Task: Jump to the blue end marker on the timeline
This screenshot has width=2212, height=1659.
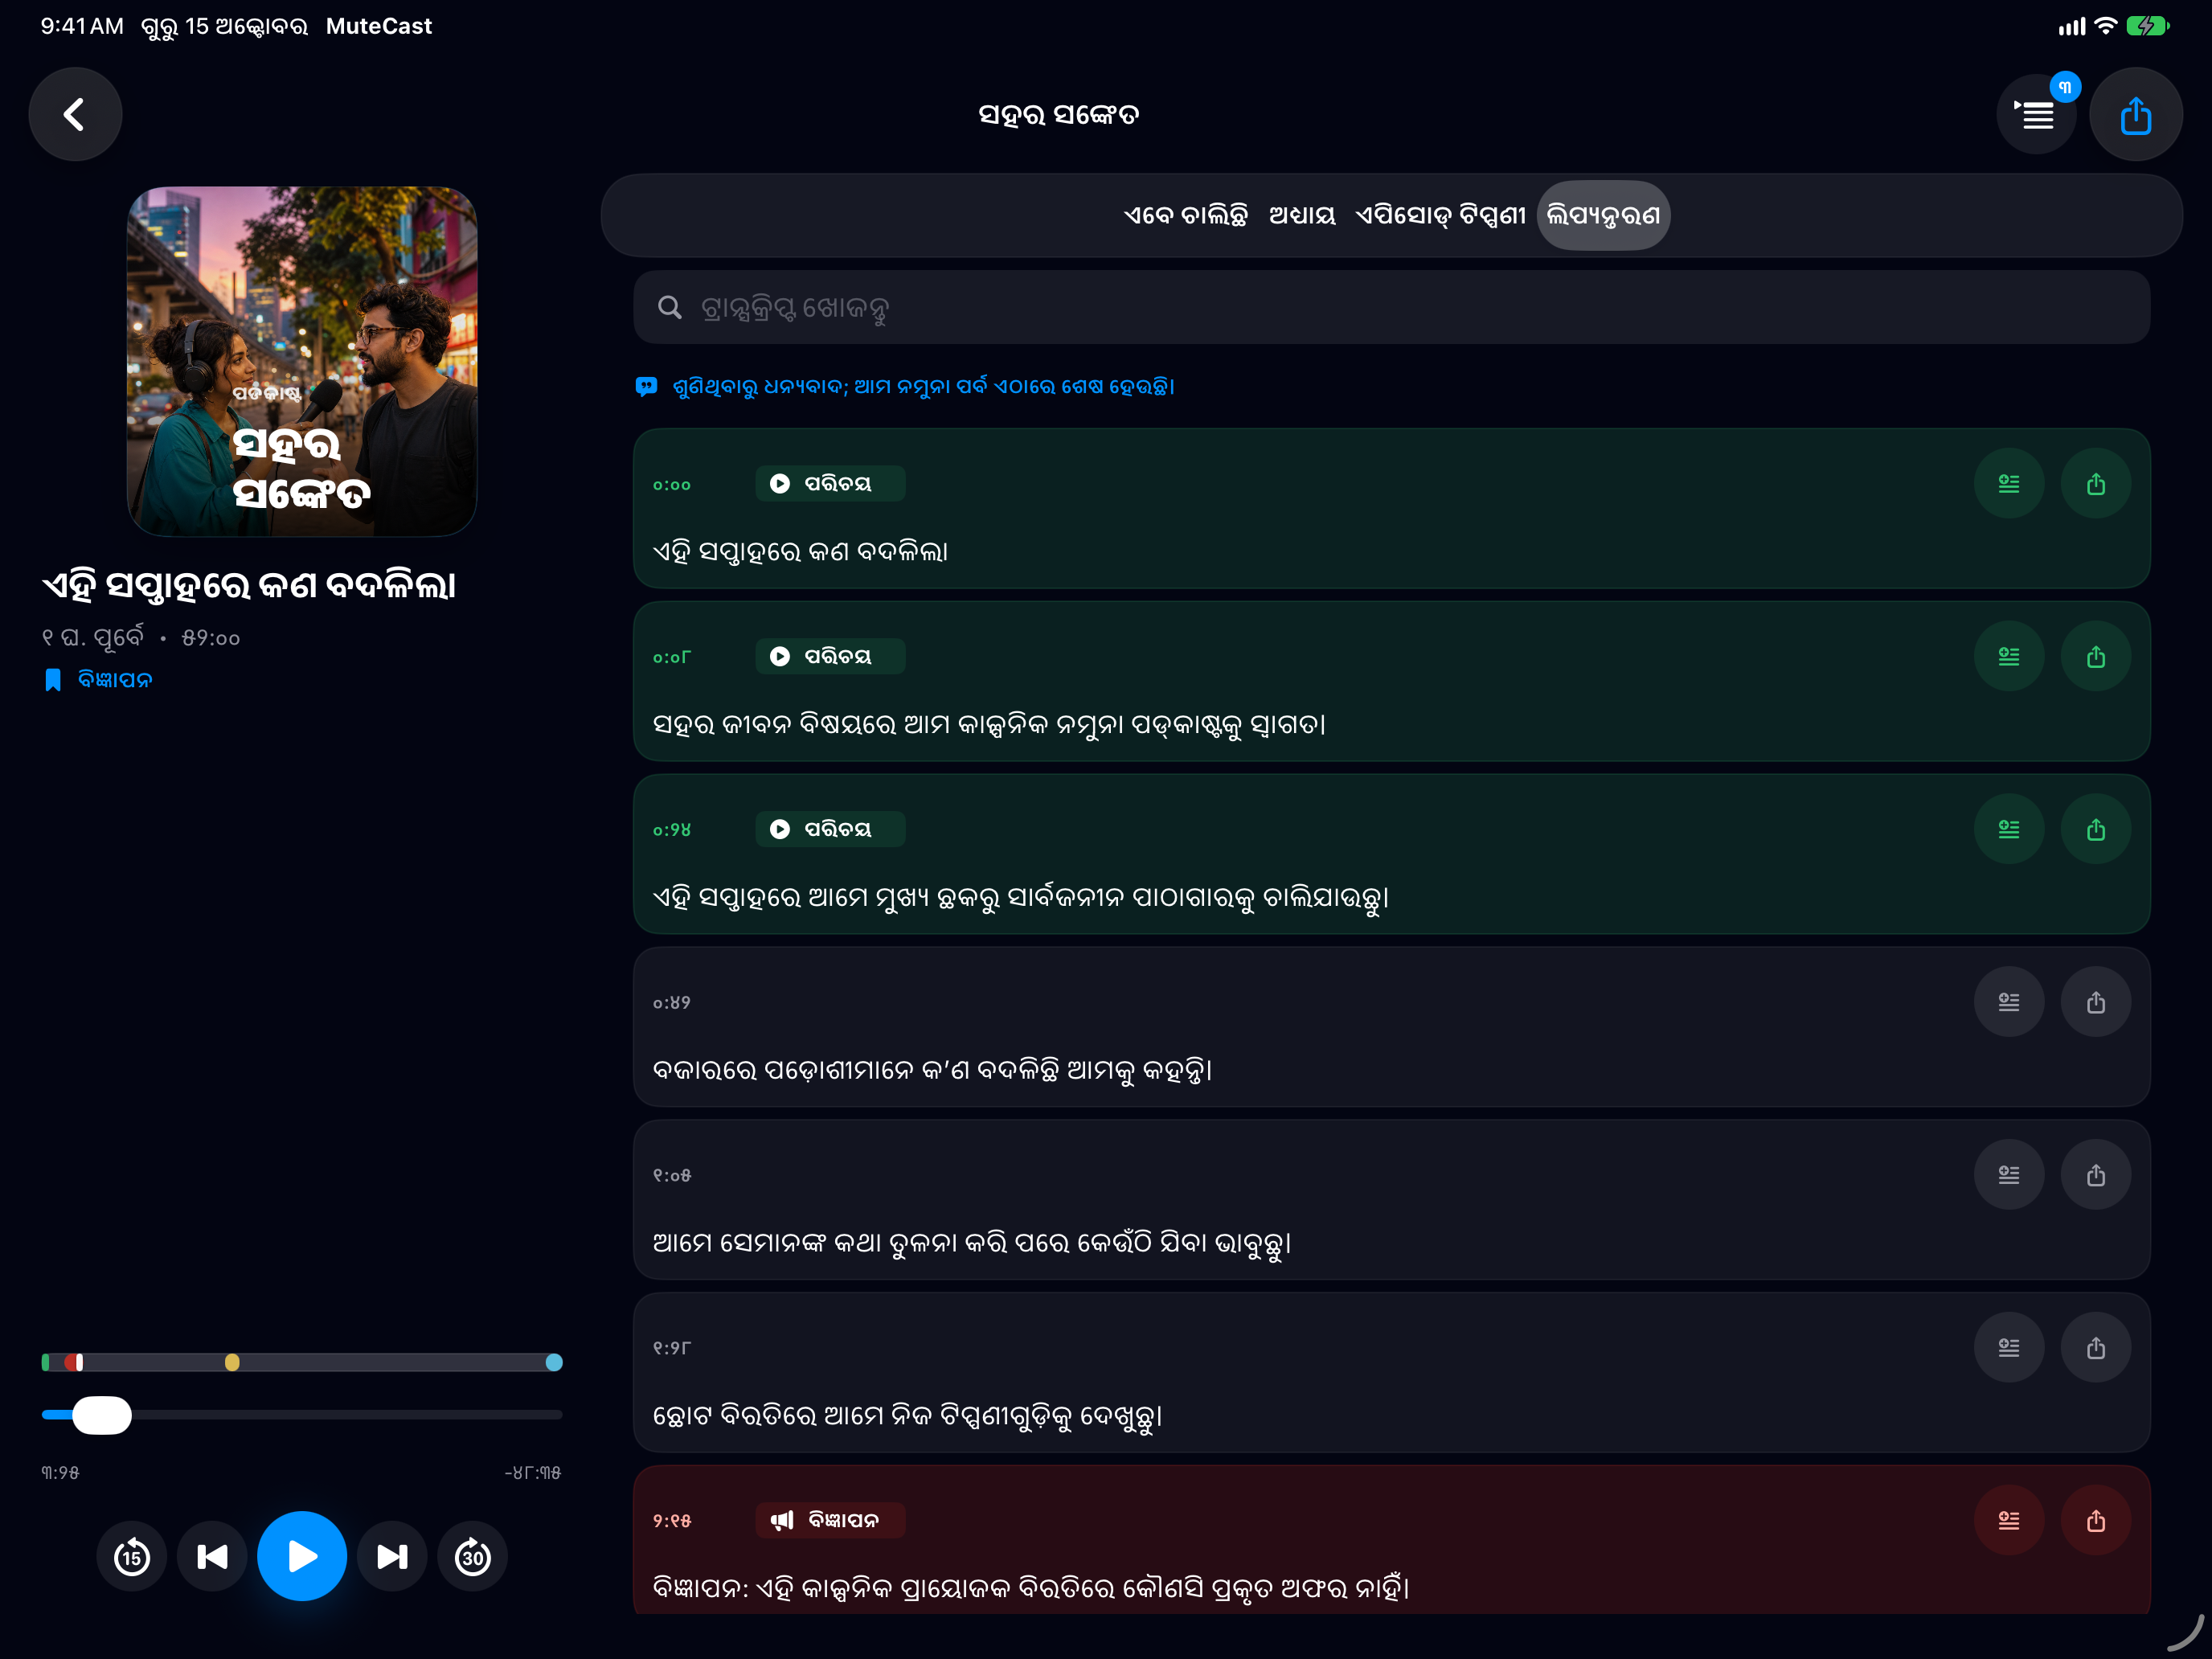Action: coord(554,1362)
